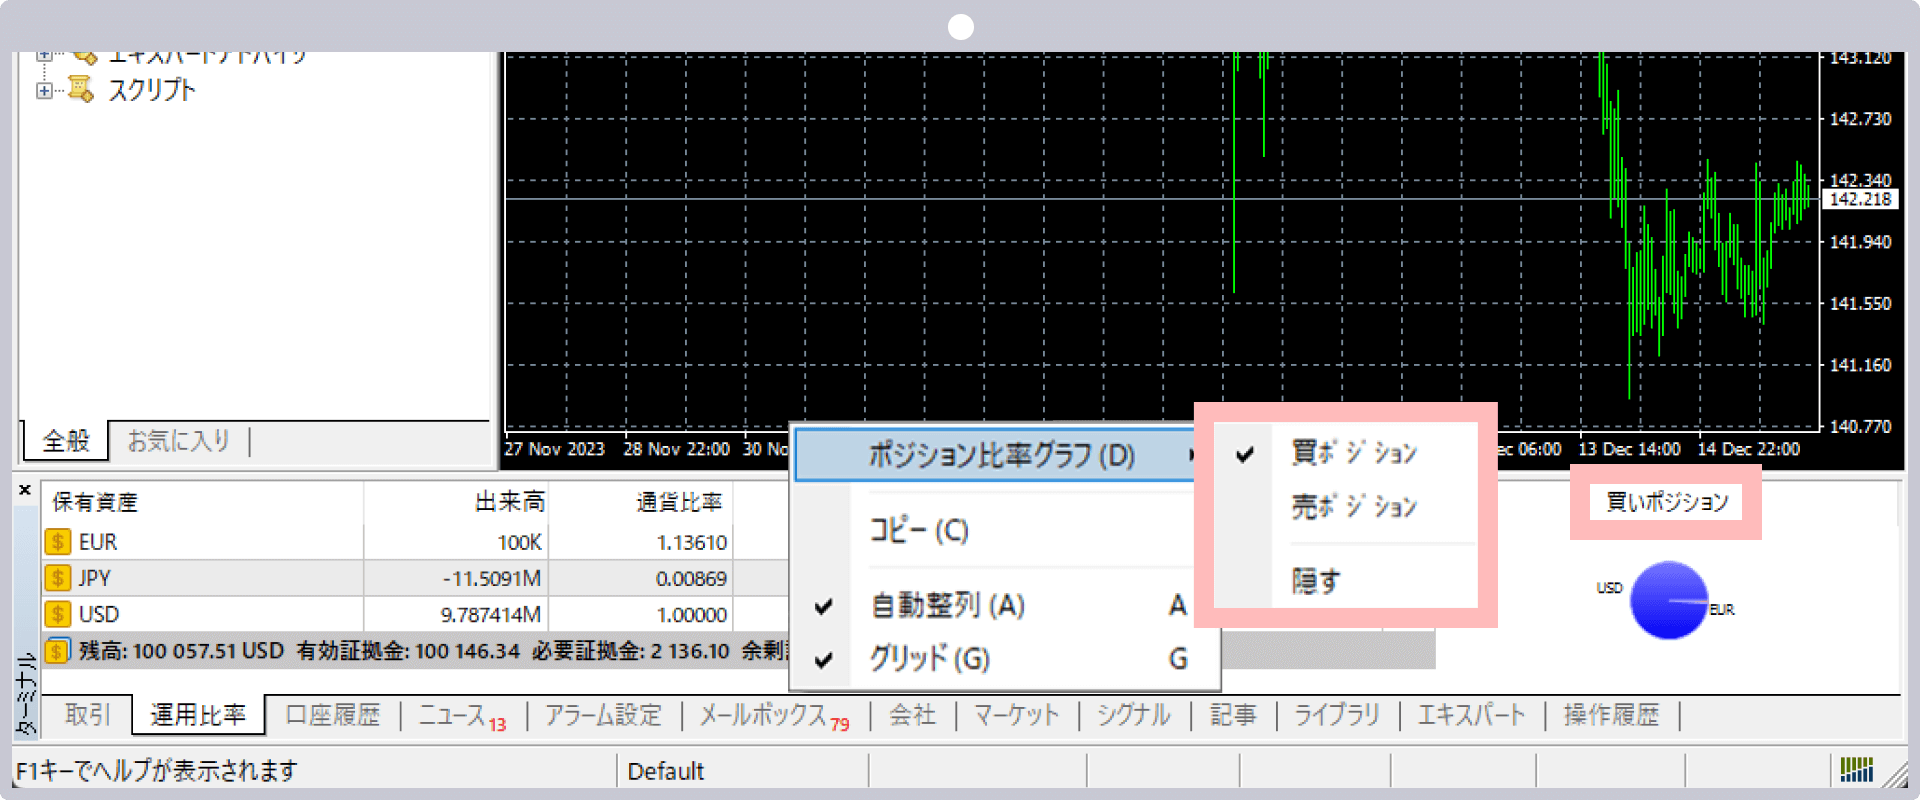Click the connection bars status icon
The image size is (1920, 800).
(1857, 769)
